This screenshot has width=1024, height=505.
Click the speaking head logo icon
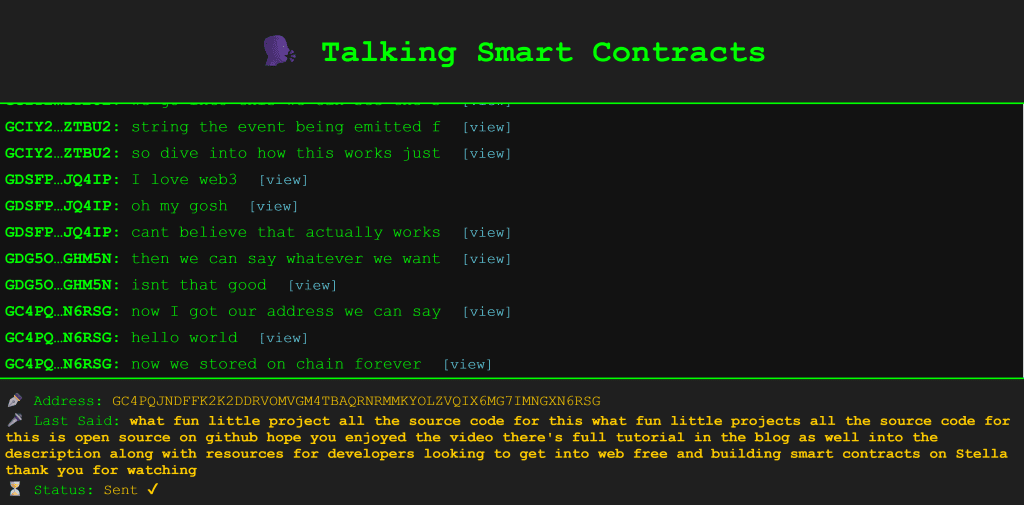click(x=280, y=52)
